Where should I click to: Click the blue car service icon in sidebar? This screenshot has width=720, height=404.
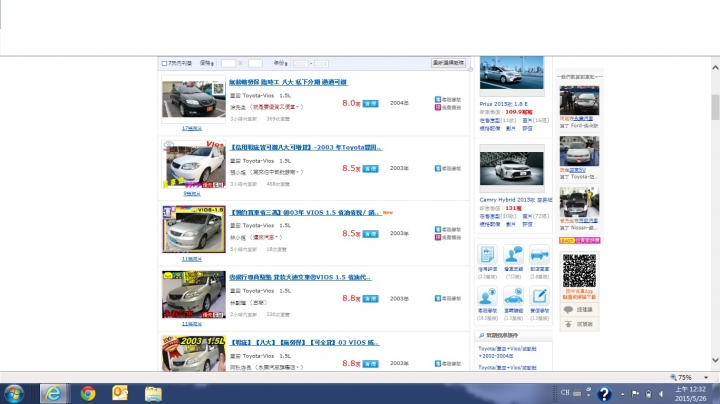point(539,254)
